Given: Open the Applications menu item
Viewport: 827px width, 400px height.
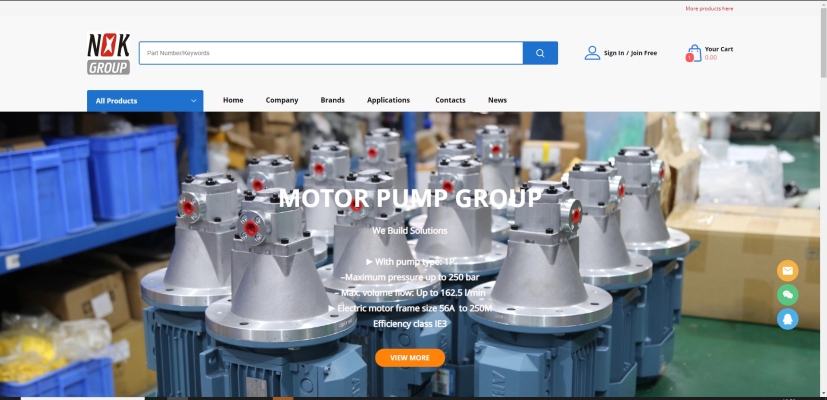Looking at the screenshot, I should click(388, 100).
